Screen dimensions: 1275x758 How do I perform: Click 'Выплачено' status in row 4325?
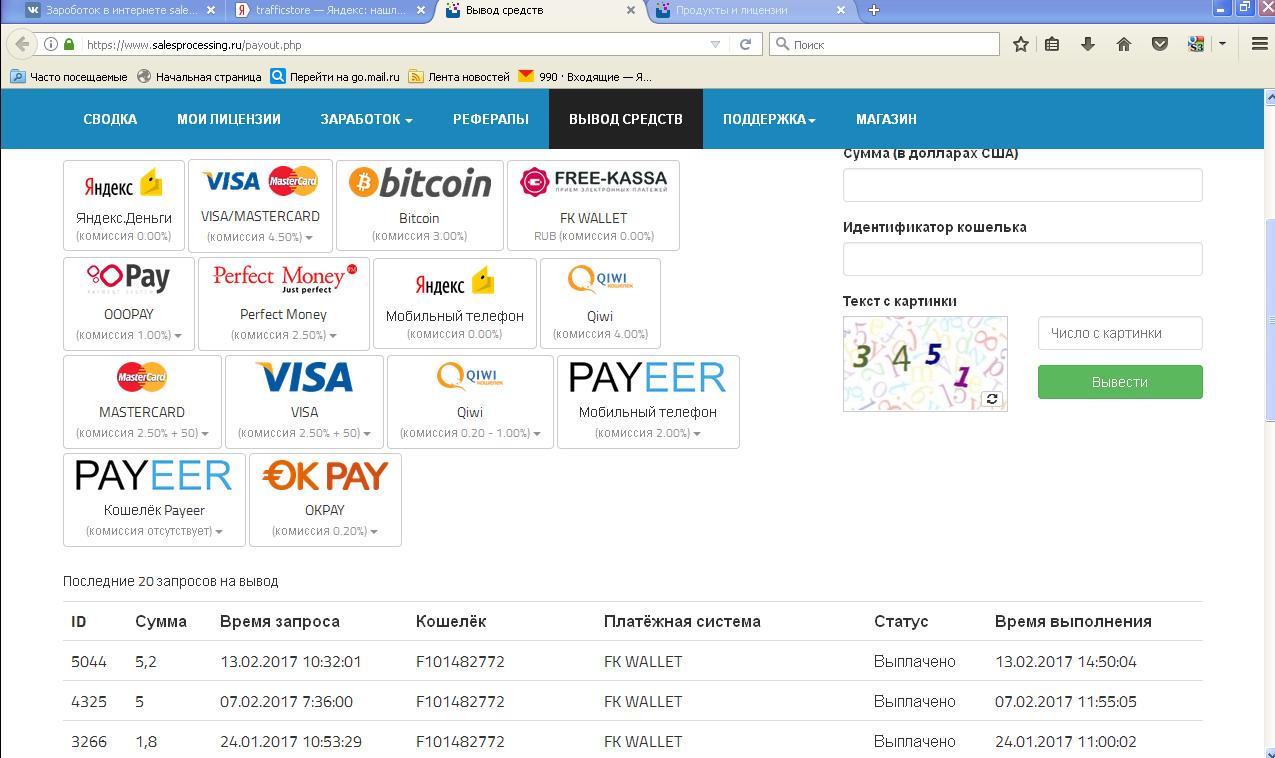click(915, 702)
